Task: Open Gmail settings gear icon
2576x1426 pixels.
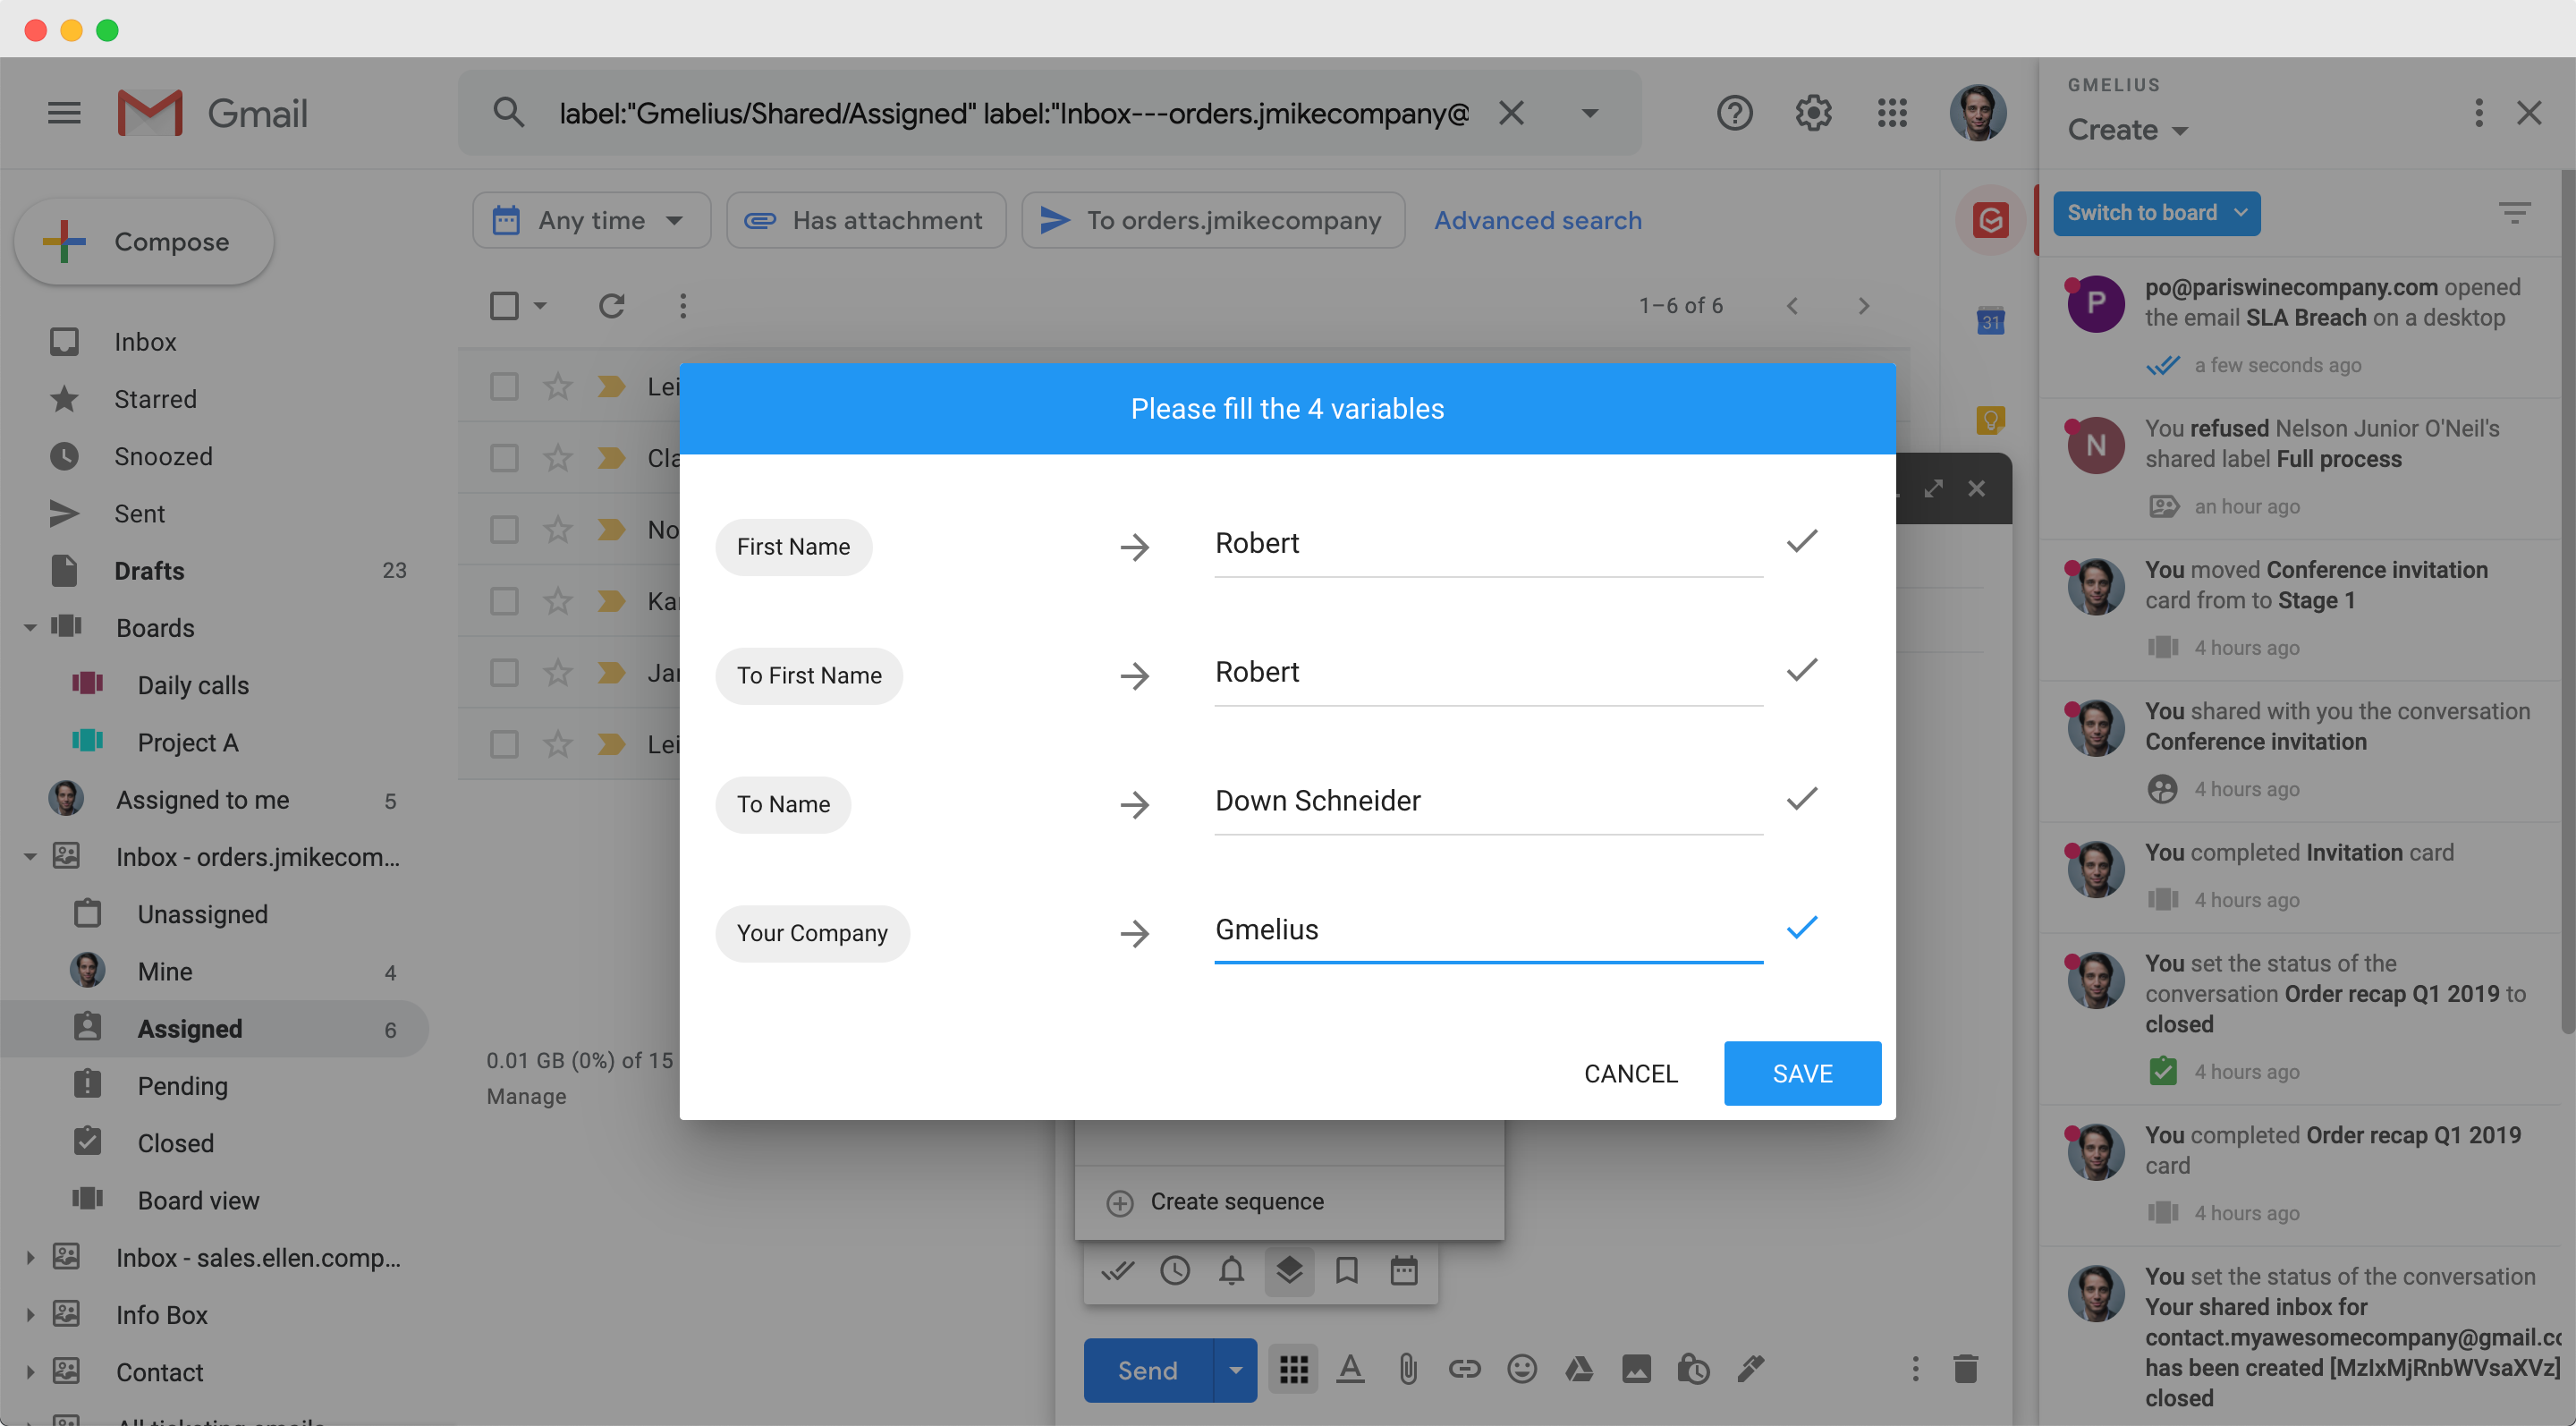Action: pos(1813,113)
